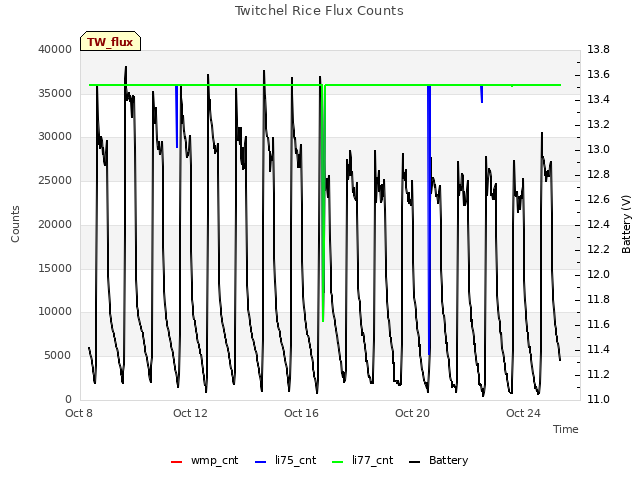Click the blue li75_cnt dip before Oct 12
The width and height of the screenshot is (640, 480).
[177, 117]
